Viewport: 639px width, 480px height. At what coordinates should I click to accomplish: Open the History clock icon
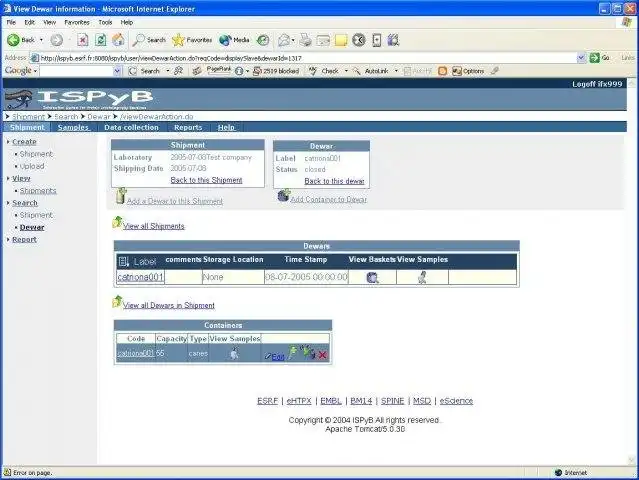click(263, 40)
